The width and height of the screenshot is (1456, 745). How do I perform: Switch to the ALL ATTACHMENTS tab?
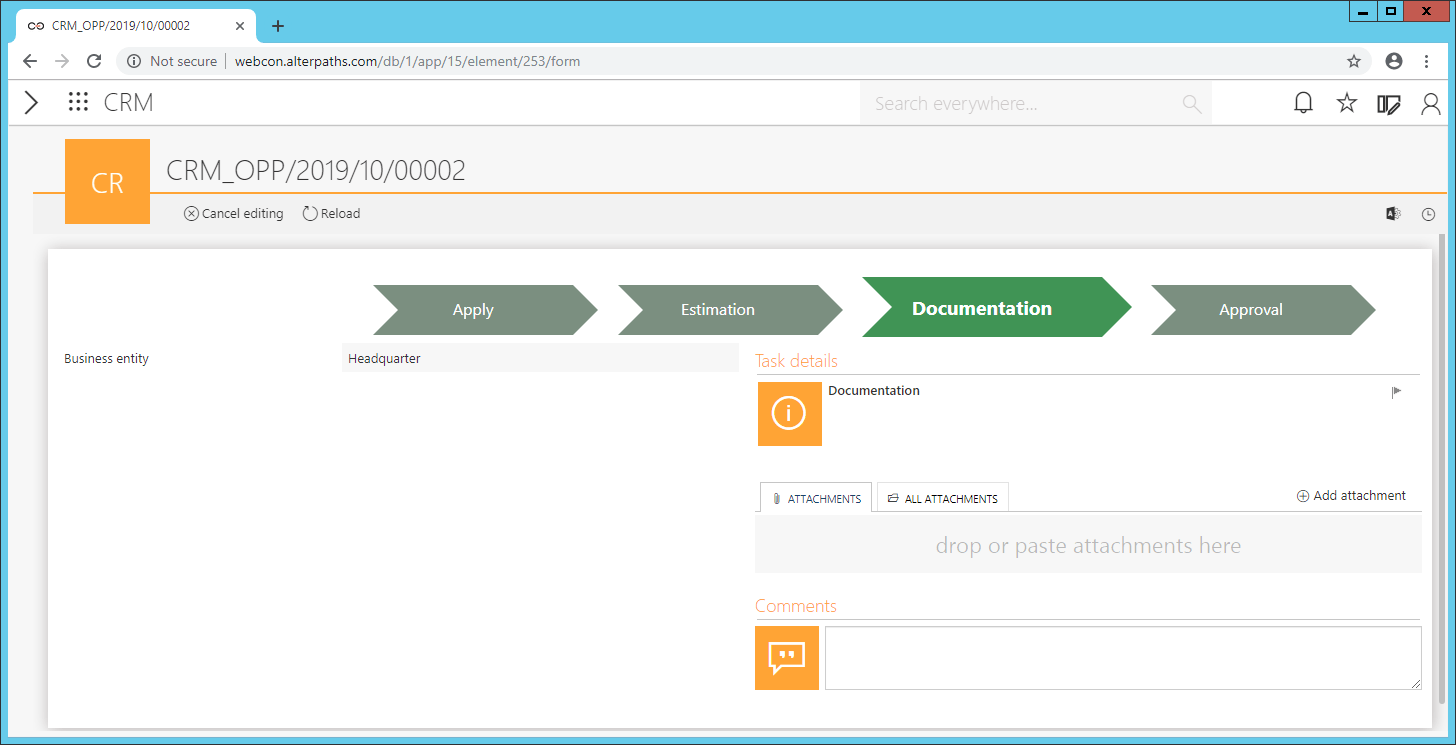pyautogui.click(x=942, y=497)
